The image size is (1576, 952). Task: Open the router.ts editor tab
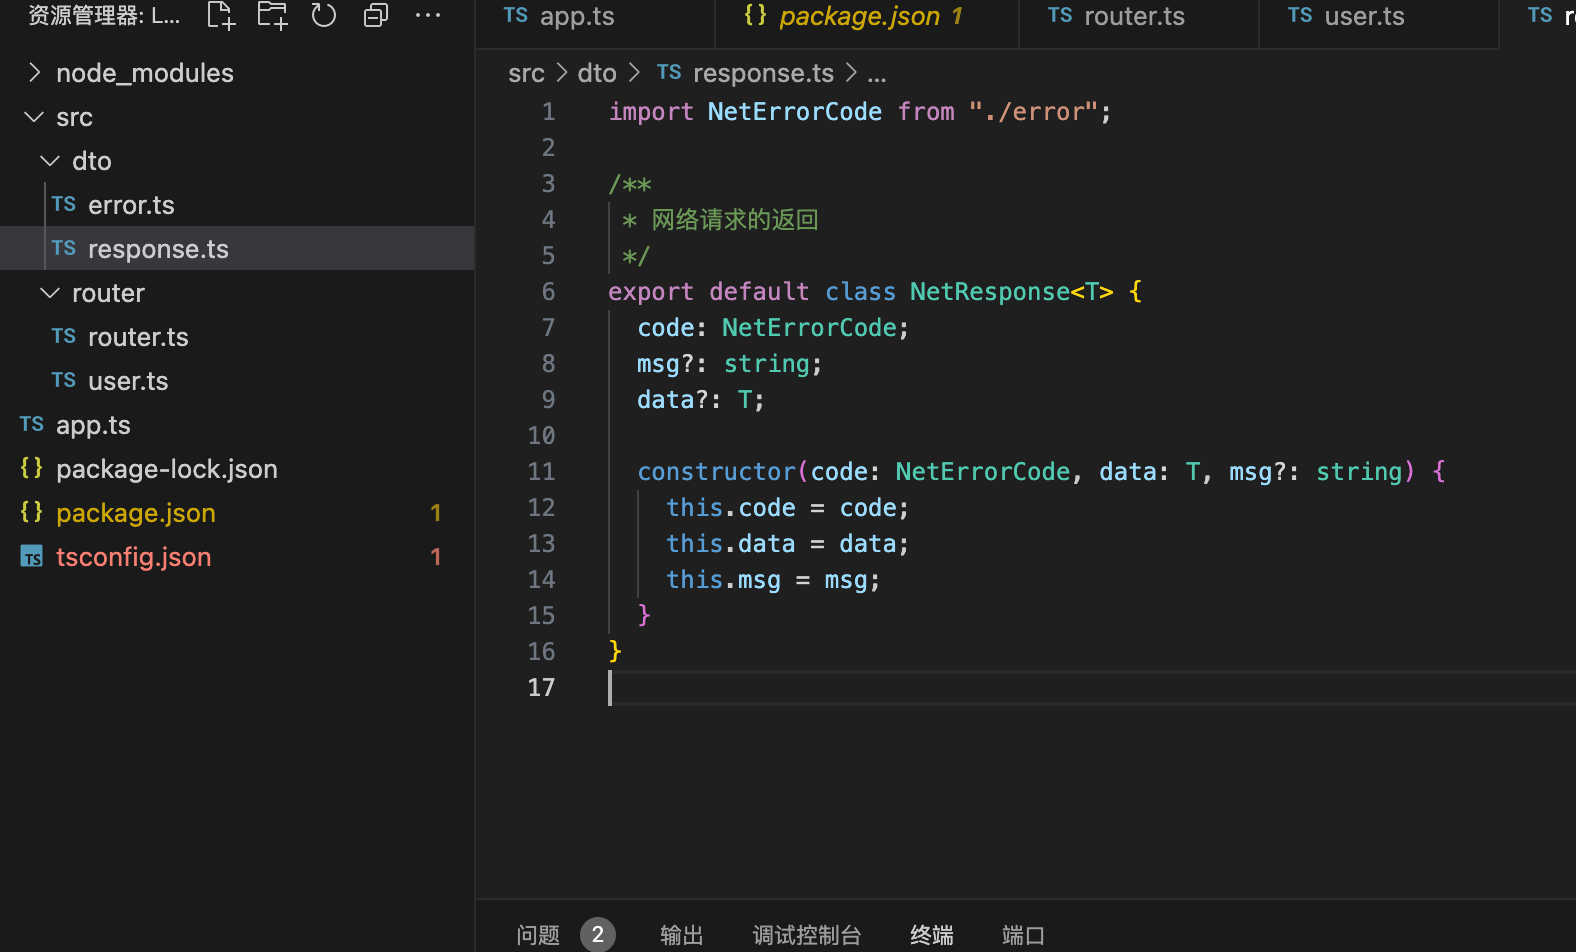(1133, 17)
